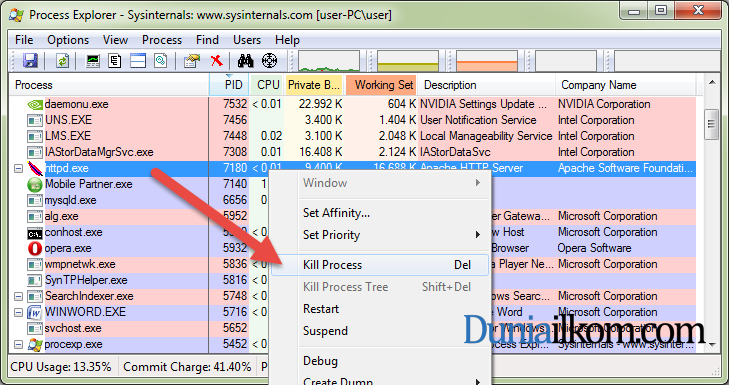This screenshot has width=729, height=385.
Task: Sort by the Description column header
Action: [486, 85]
